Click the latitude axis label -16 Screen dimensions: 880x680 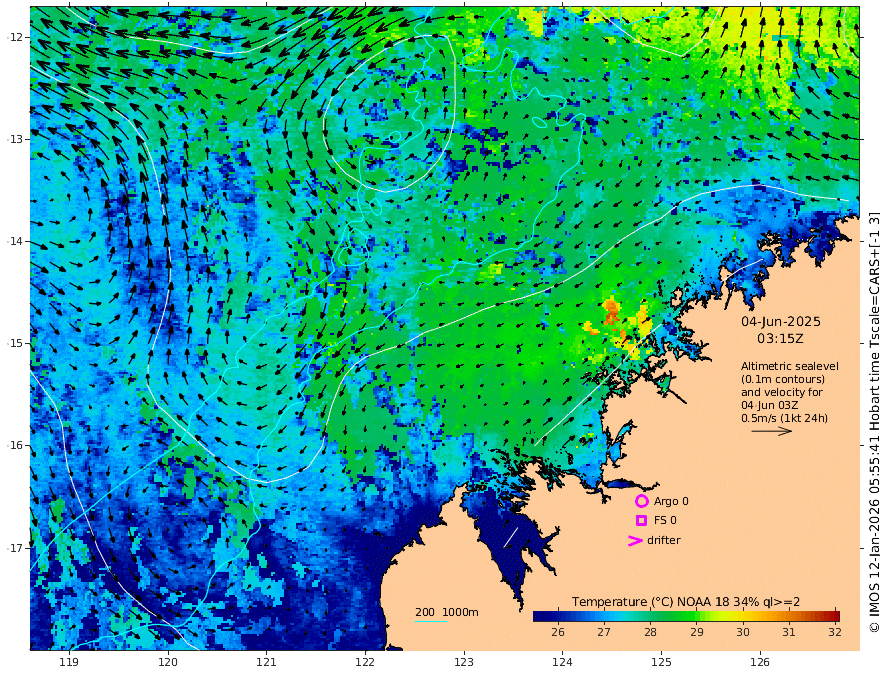pos(13,445)
